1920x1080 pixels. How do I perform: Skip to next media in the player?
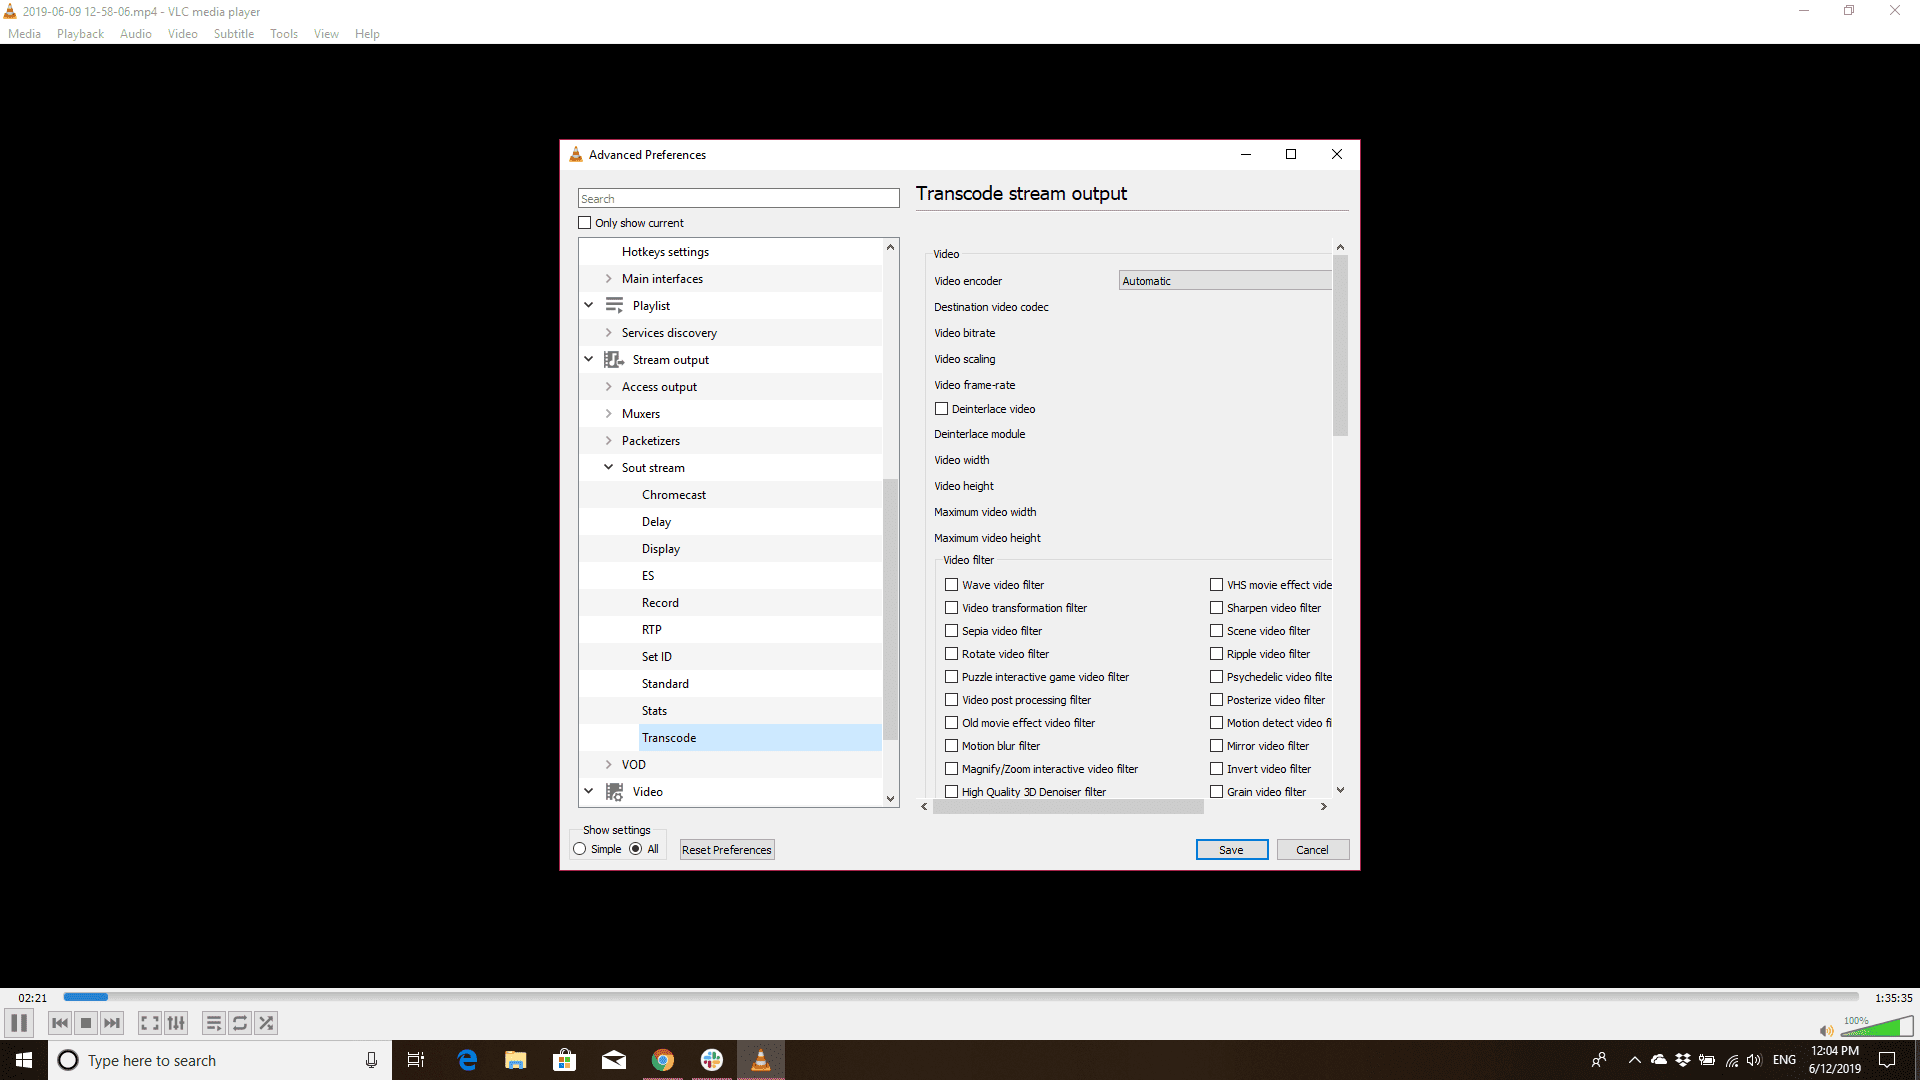[x=112, y=1023]
